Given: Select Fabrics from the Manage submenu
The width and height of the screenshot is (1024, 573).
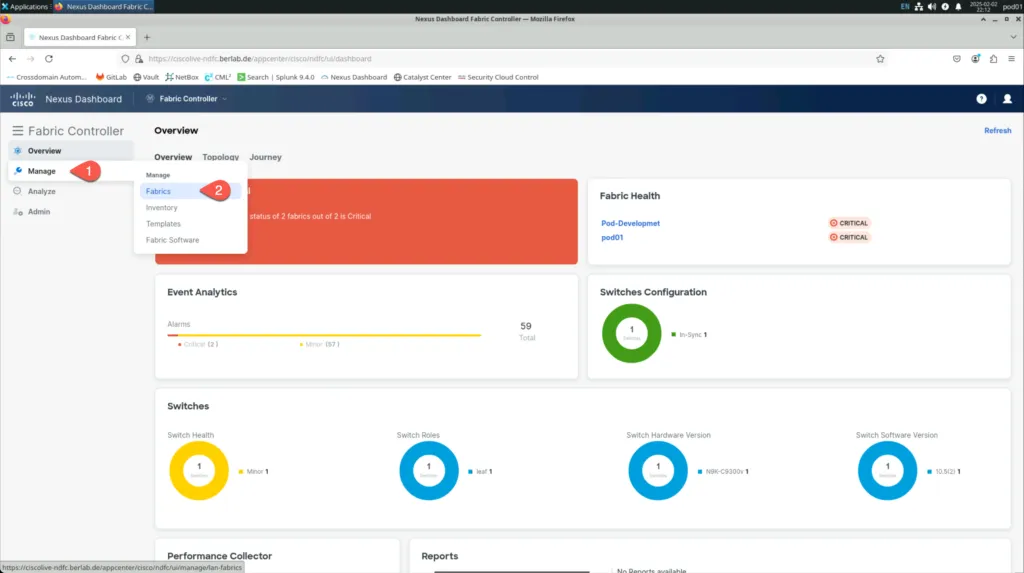Looking at the screenshot, I should click(x=158, y=191).
